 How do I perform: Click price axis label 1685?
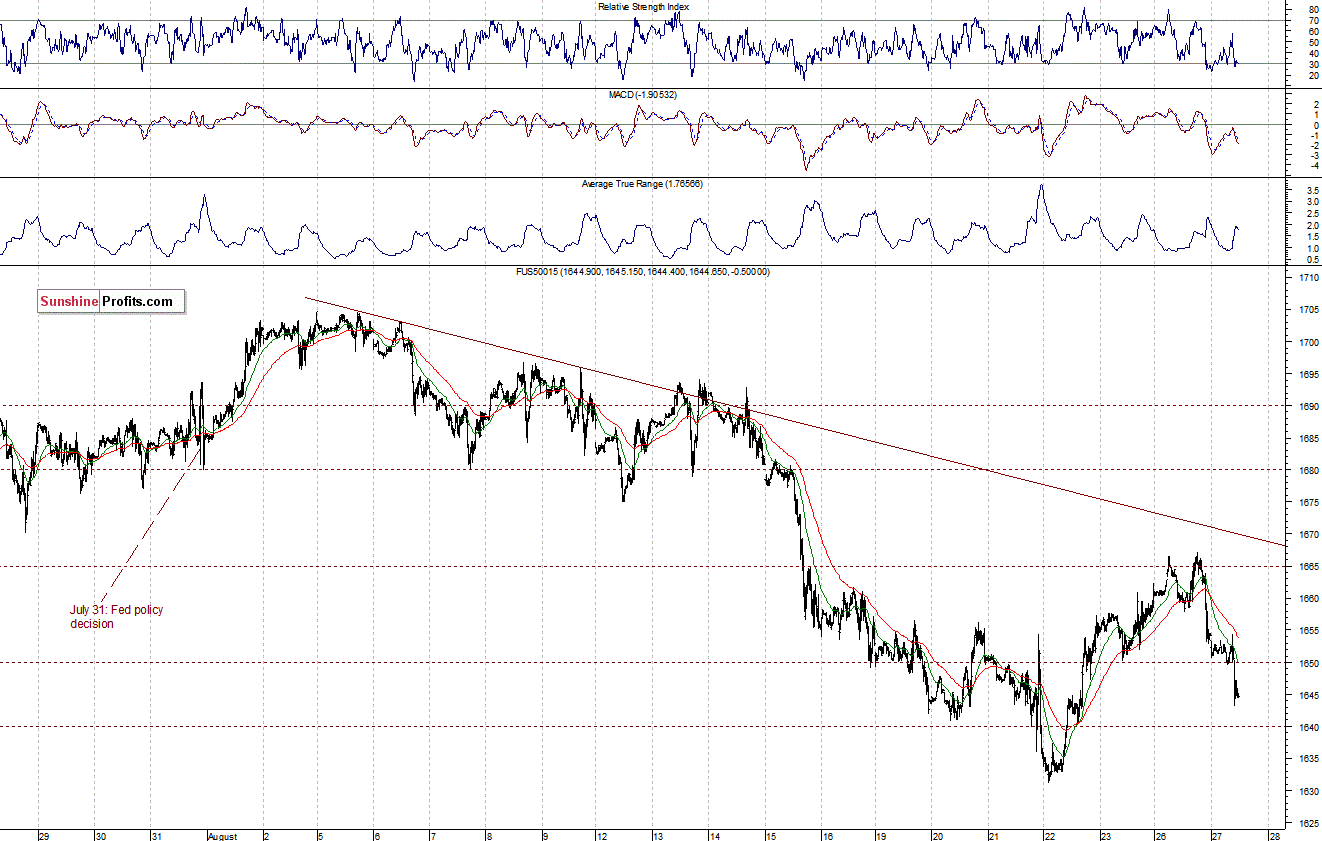click(x=1309, y=438)
